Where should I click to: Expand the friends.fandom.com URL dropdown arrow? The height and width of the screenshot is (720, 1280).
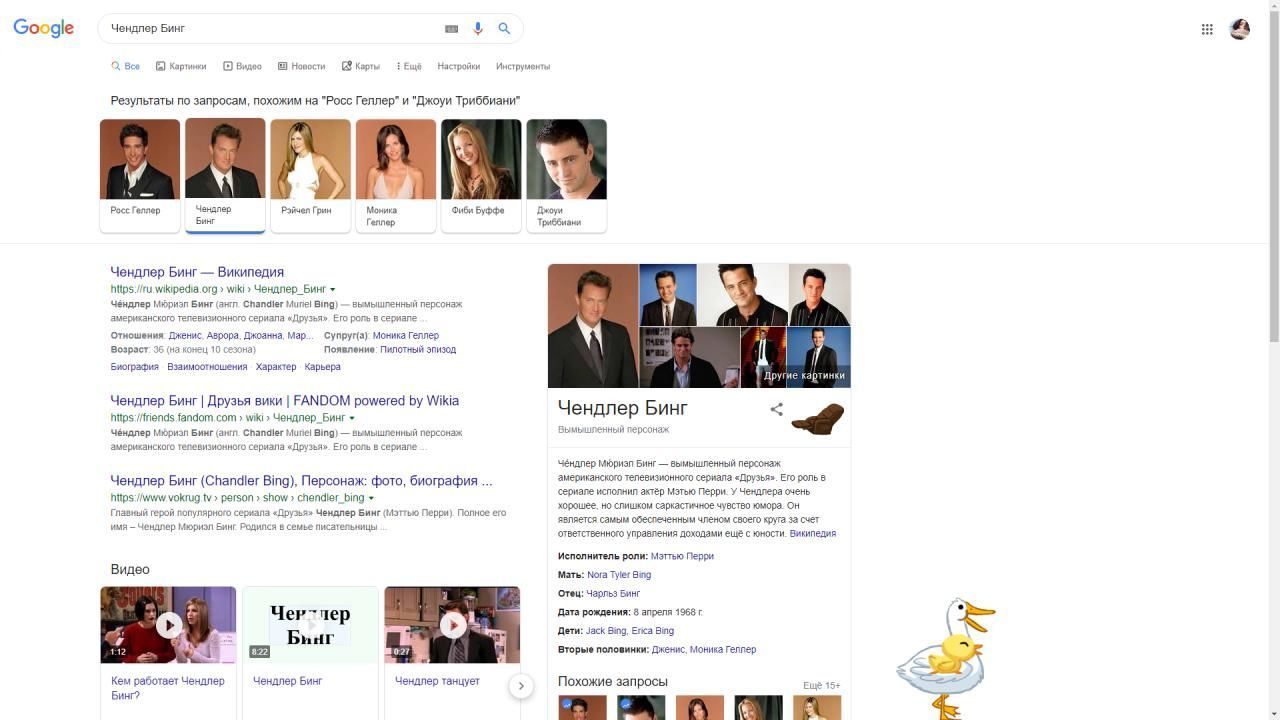tap(352, 418)
